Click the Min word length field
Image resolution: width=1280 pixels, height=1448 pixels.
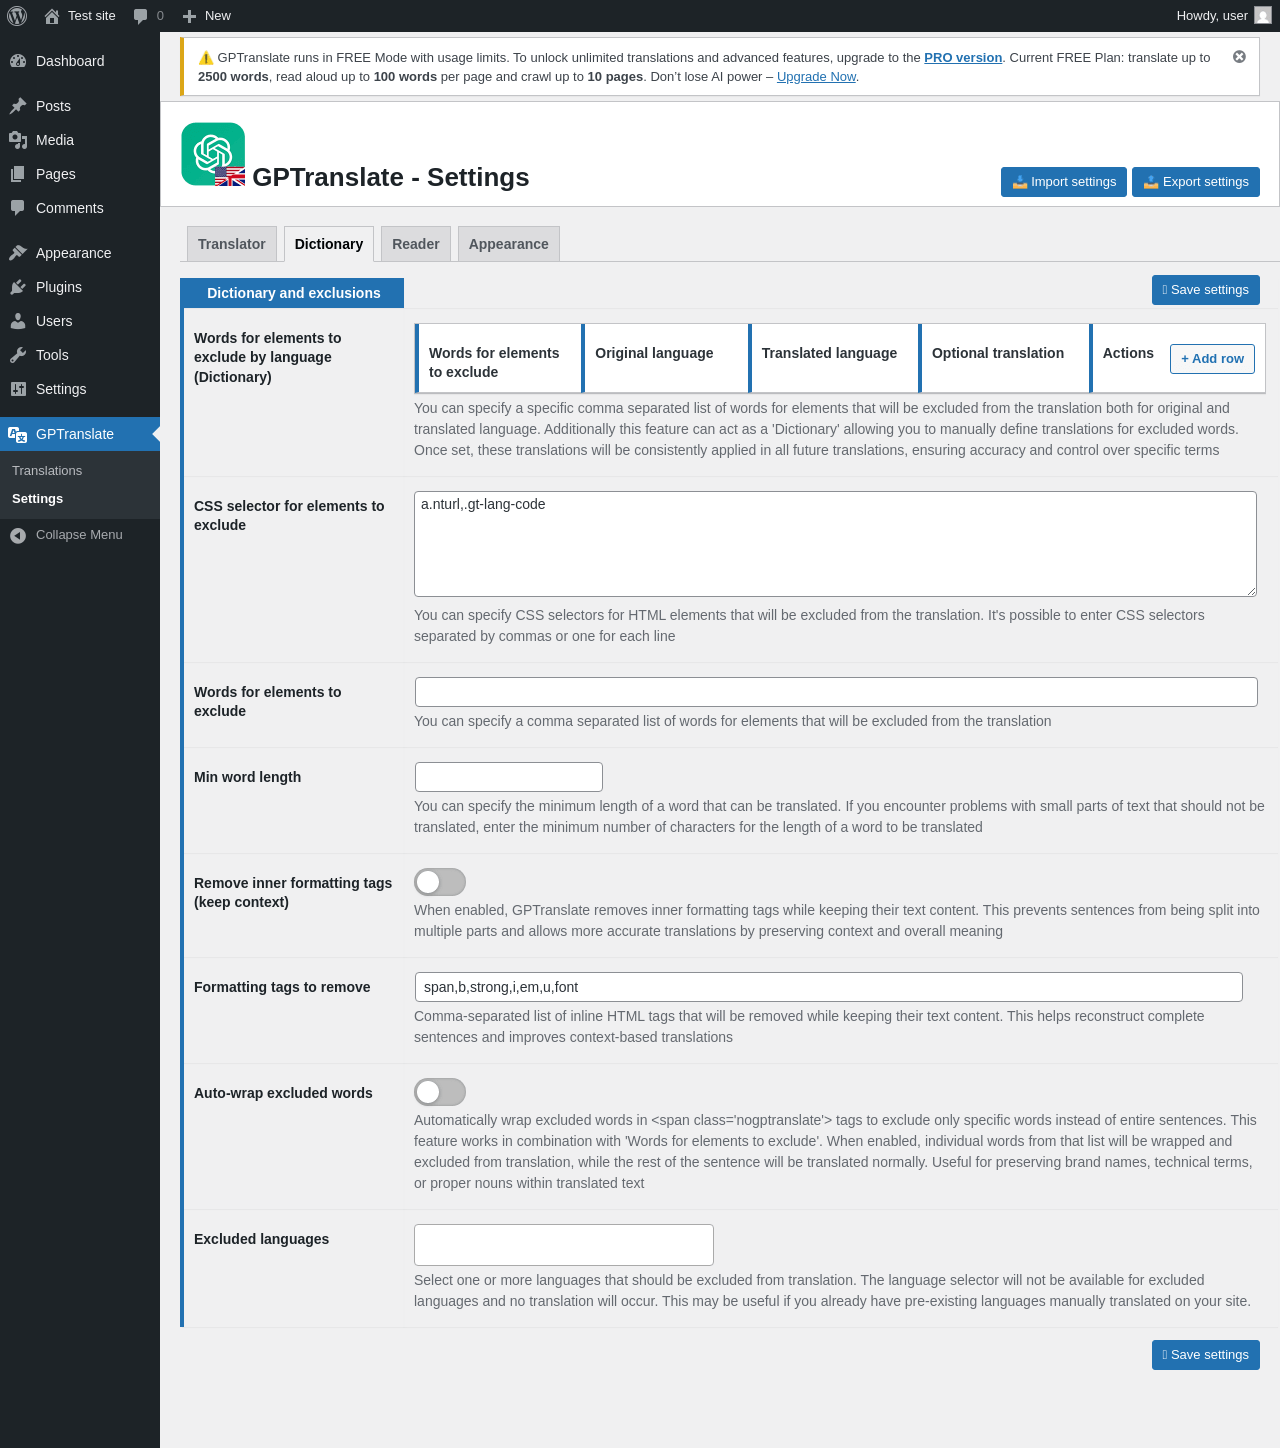[x=509, y=777]
